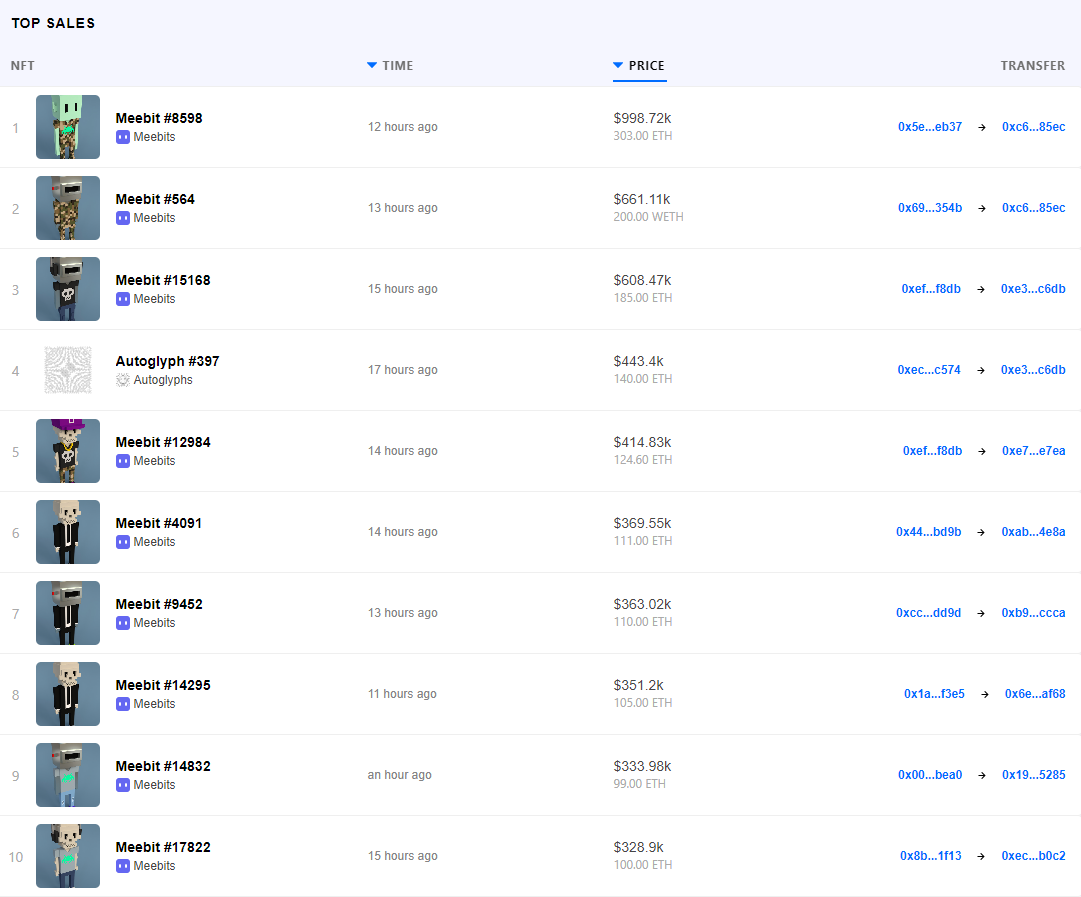
Task: Open the Autoglyph #397 title link
Action: (x=167, y=361)
